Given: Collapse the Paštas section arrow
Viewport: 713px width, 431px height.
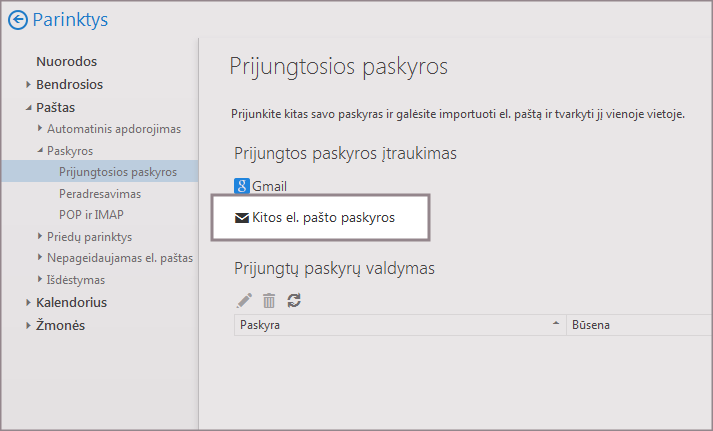Looking at the screenshot, I should (29, 108).
